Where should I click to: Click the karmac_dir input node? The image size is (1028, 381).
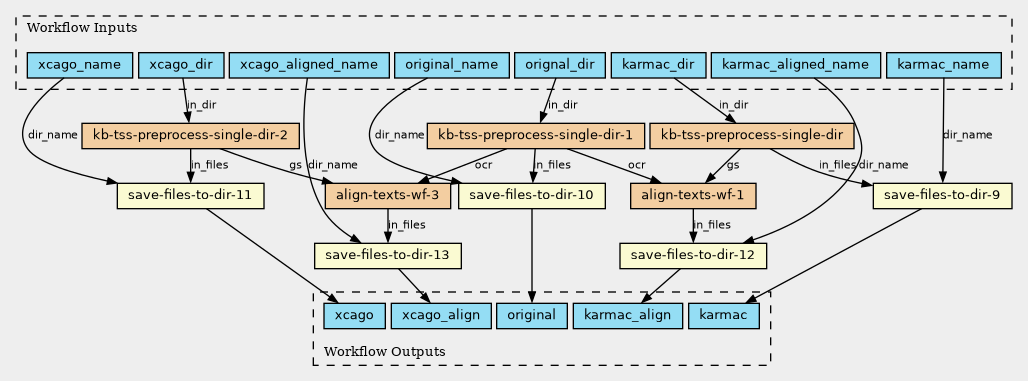click(658, 65)
